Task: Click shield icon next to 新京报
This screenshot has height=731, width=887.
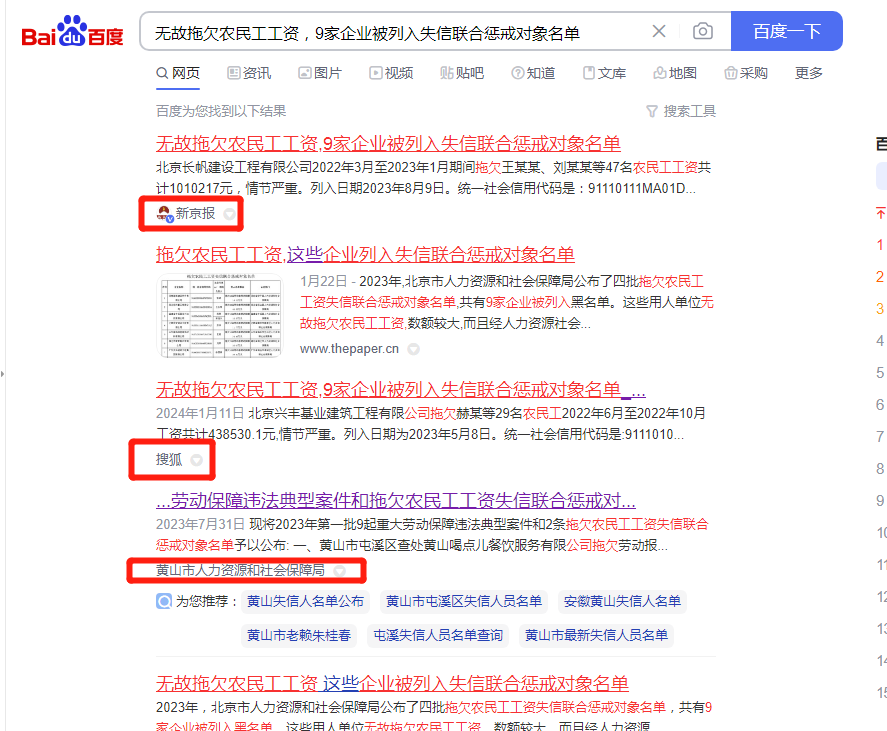Action: click(x=230, y=214)
